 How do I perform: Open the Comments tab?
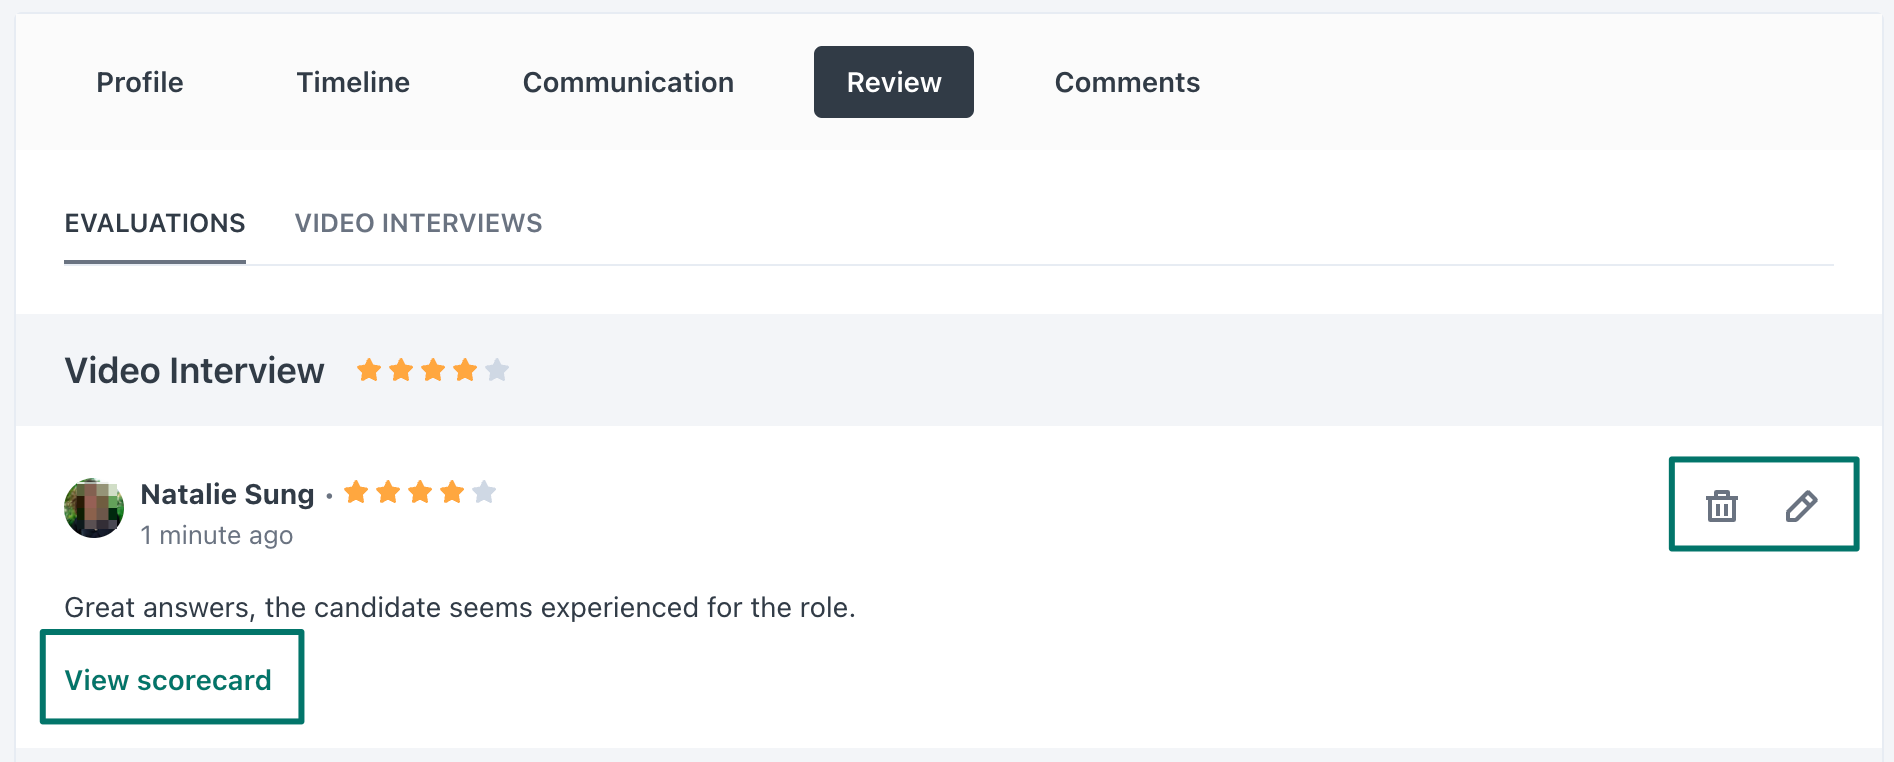click(1127, 82)
